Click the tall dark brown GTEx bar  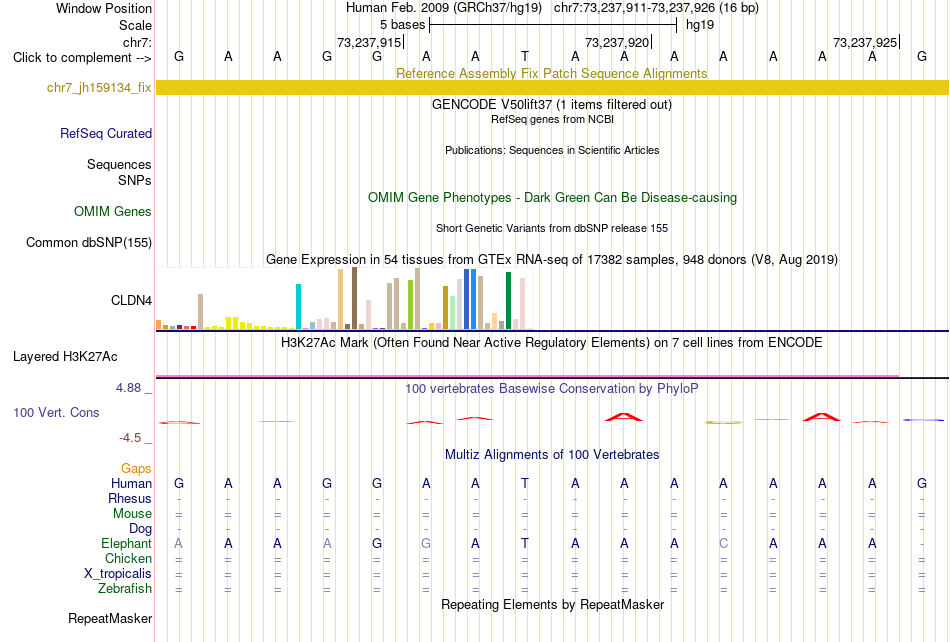[x=354, y=299]
